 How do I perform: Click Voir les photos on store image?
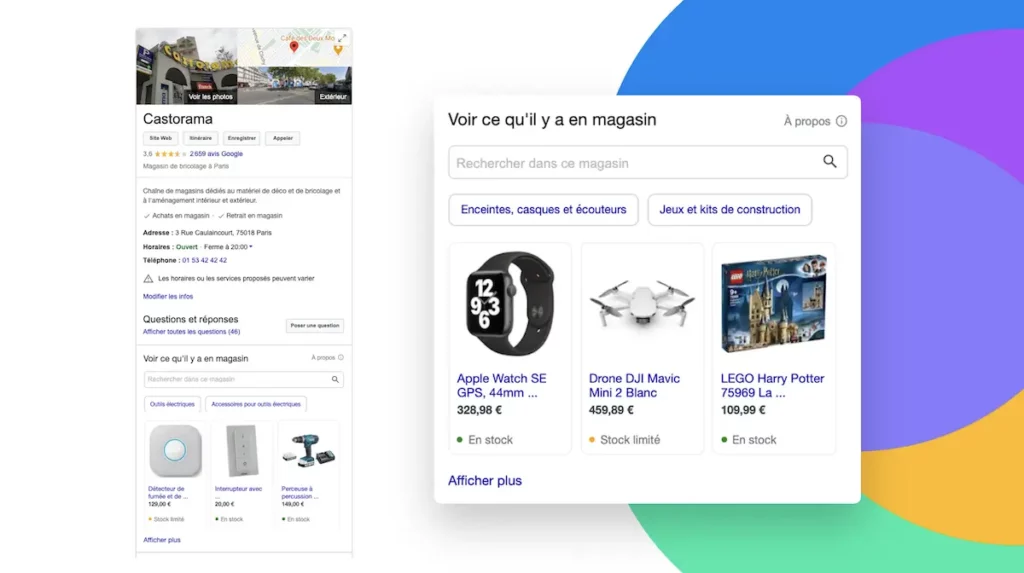(x=210, y=97)
